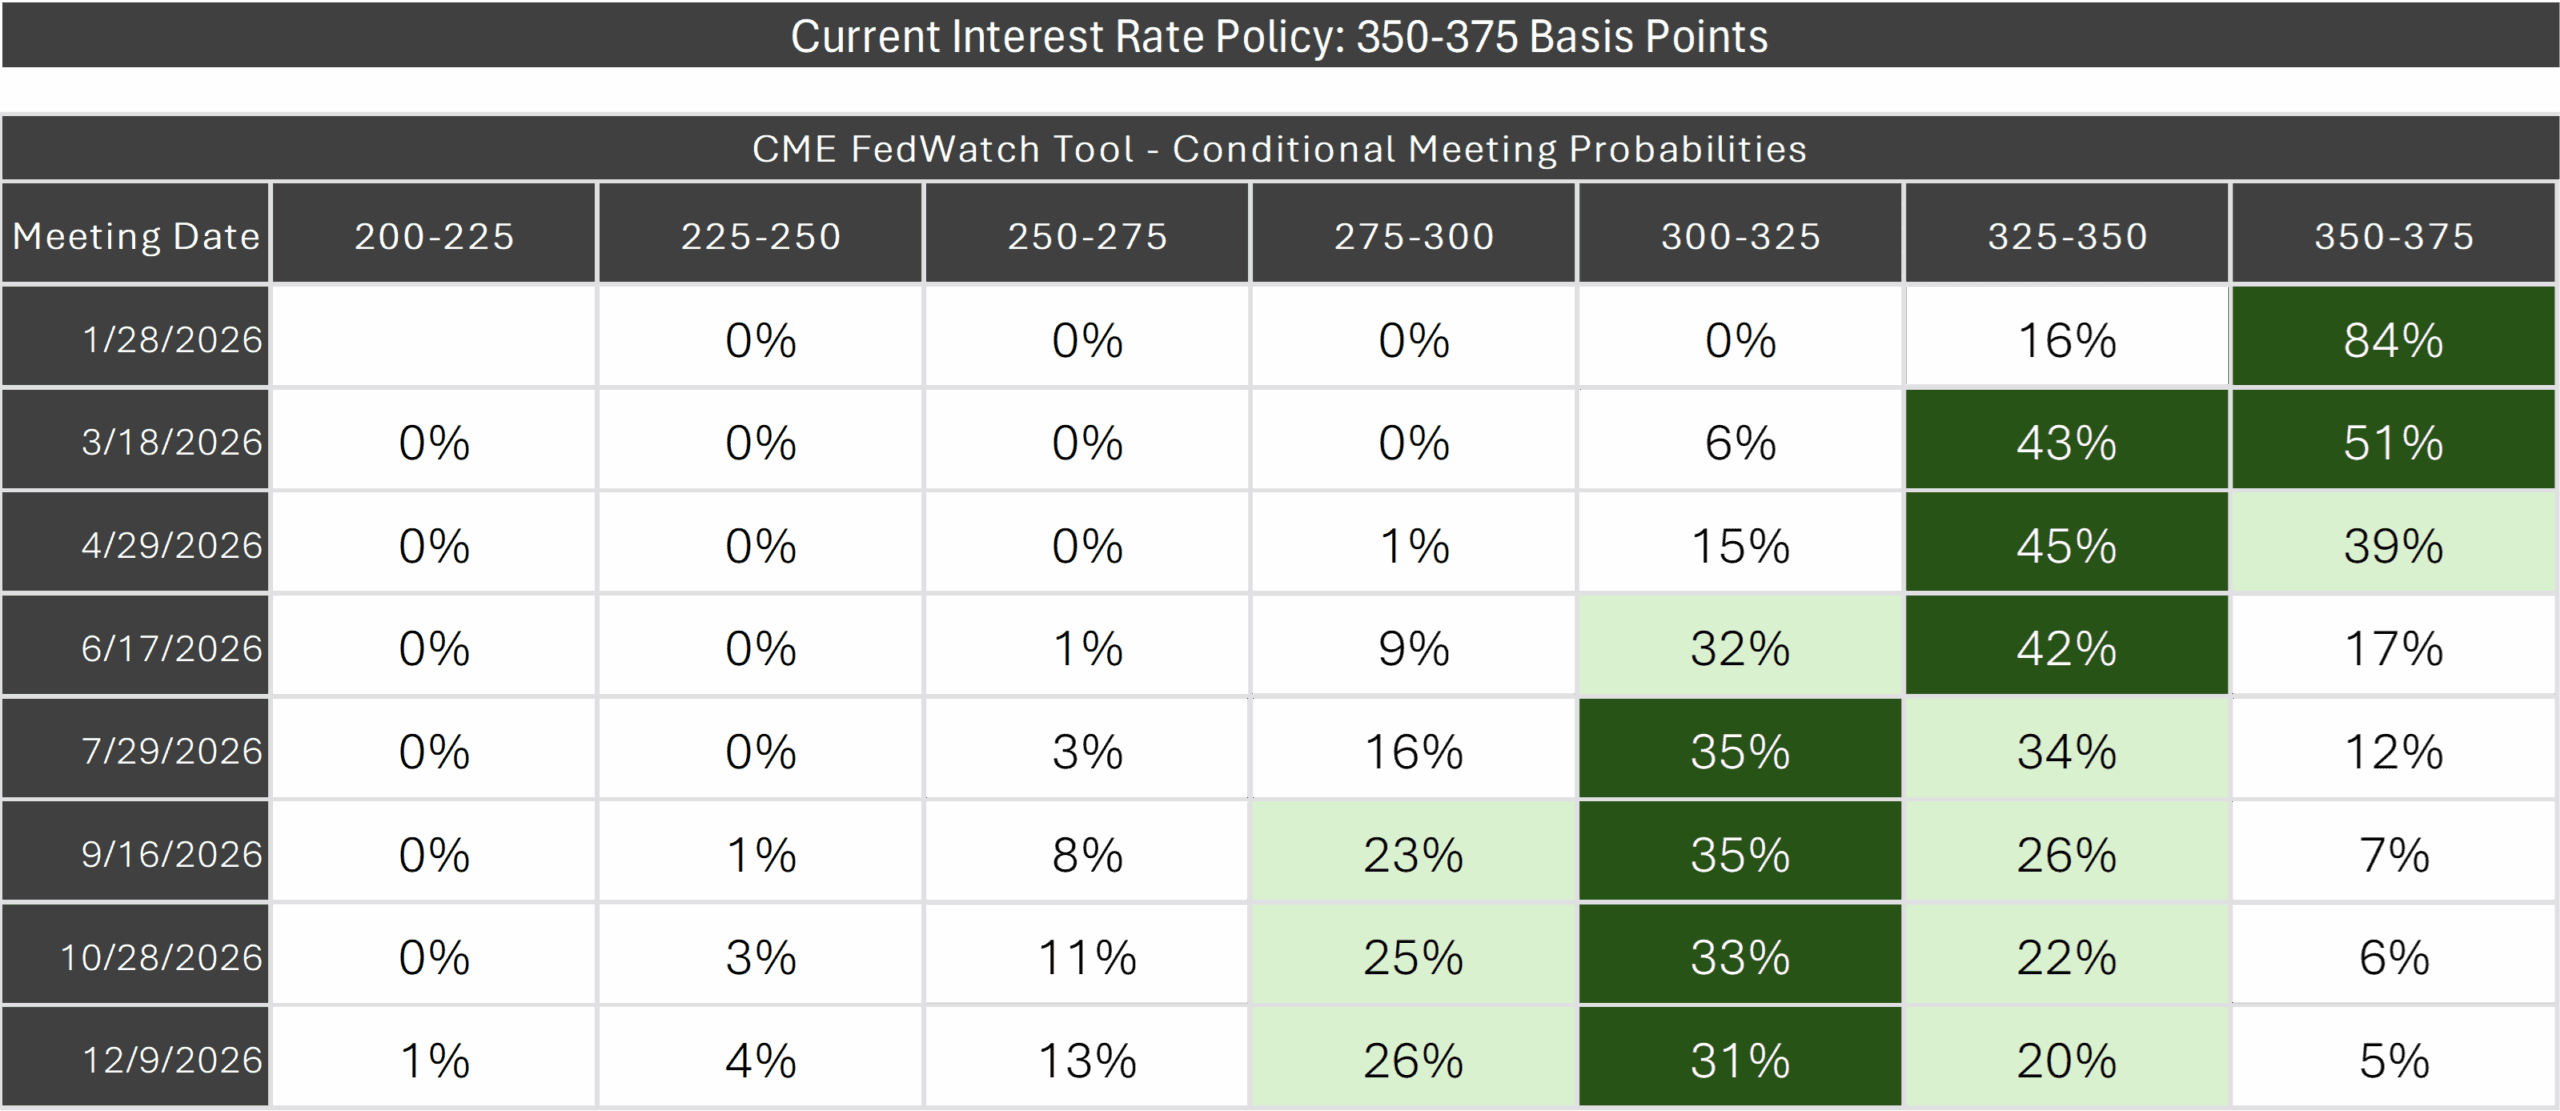Select the 200-225 column header

point(434,236)
